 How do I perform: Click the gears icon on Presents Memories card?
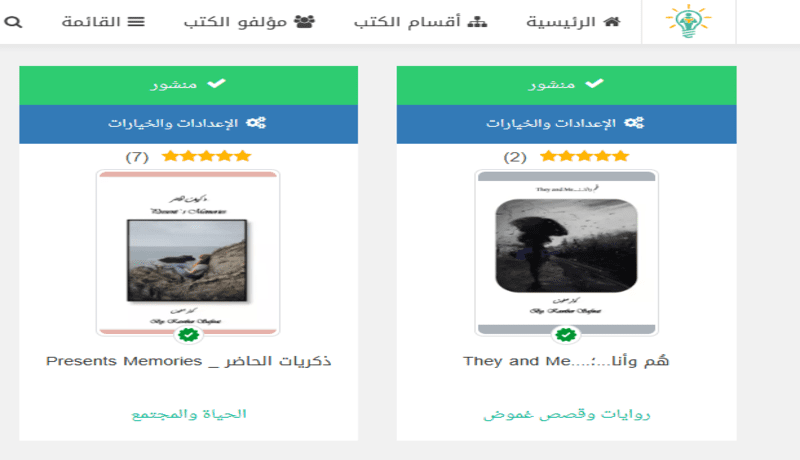click(256, 123)
